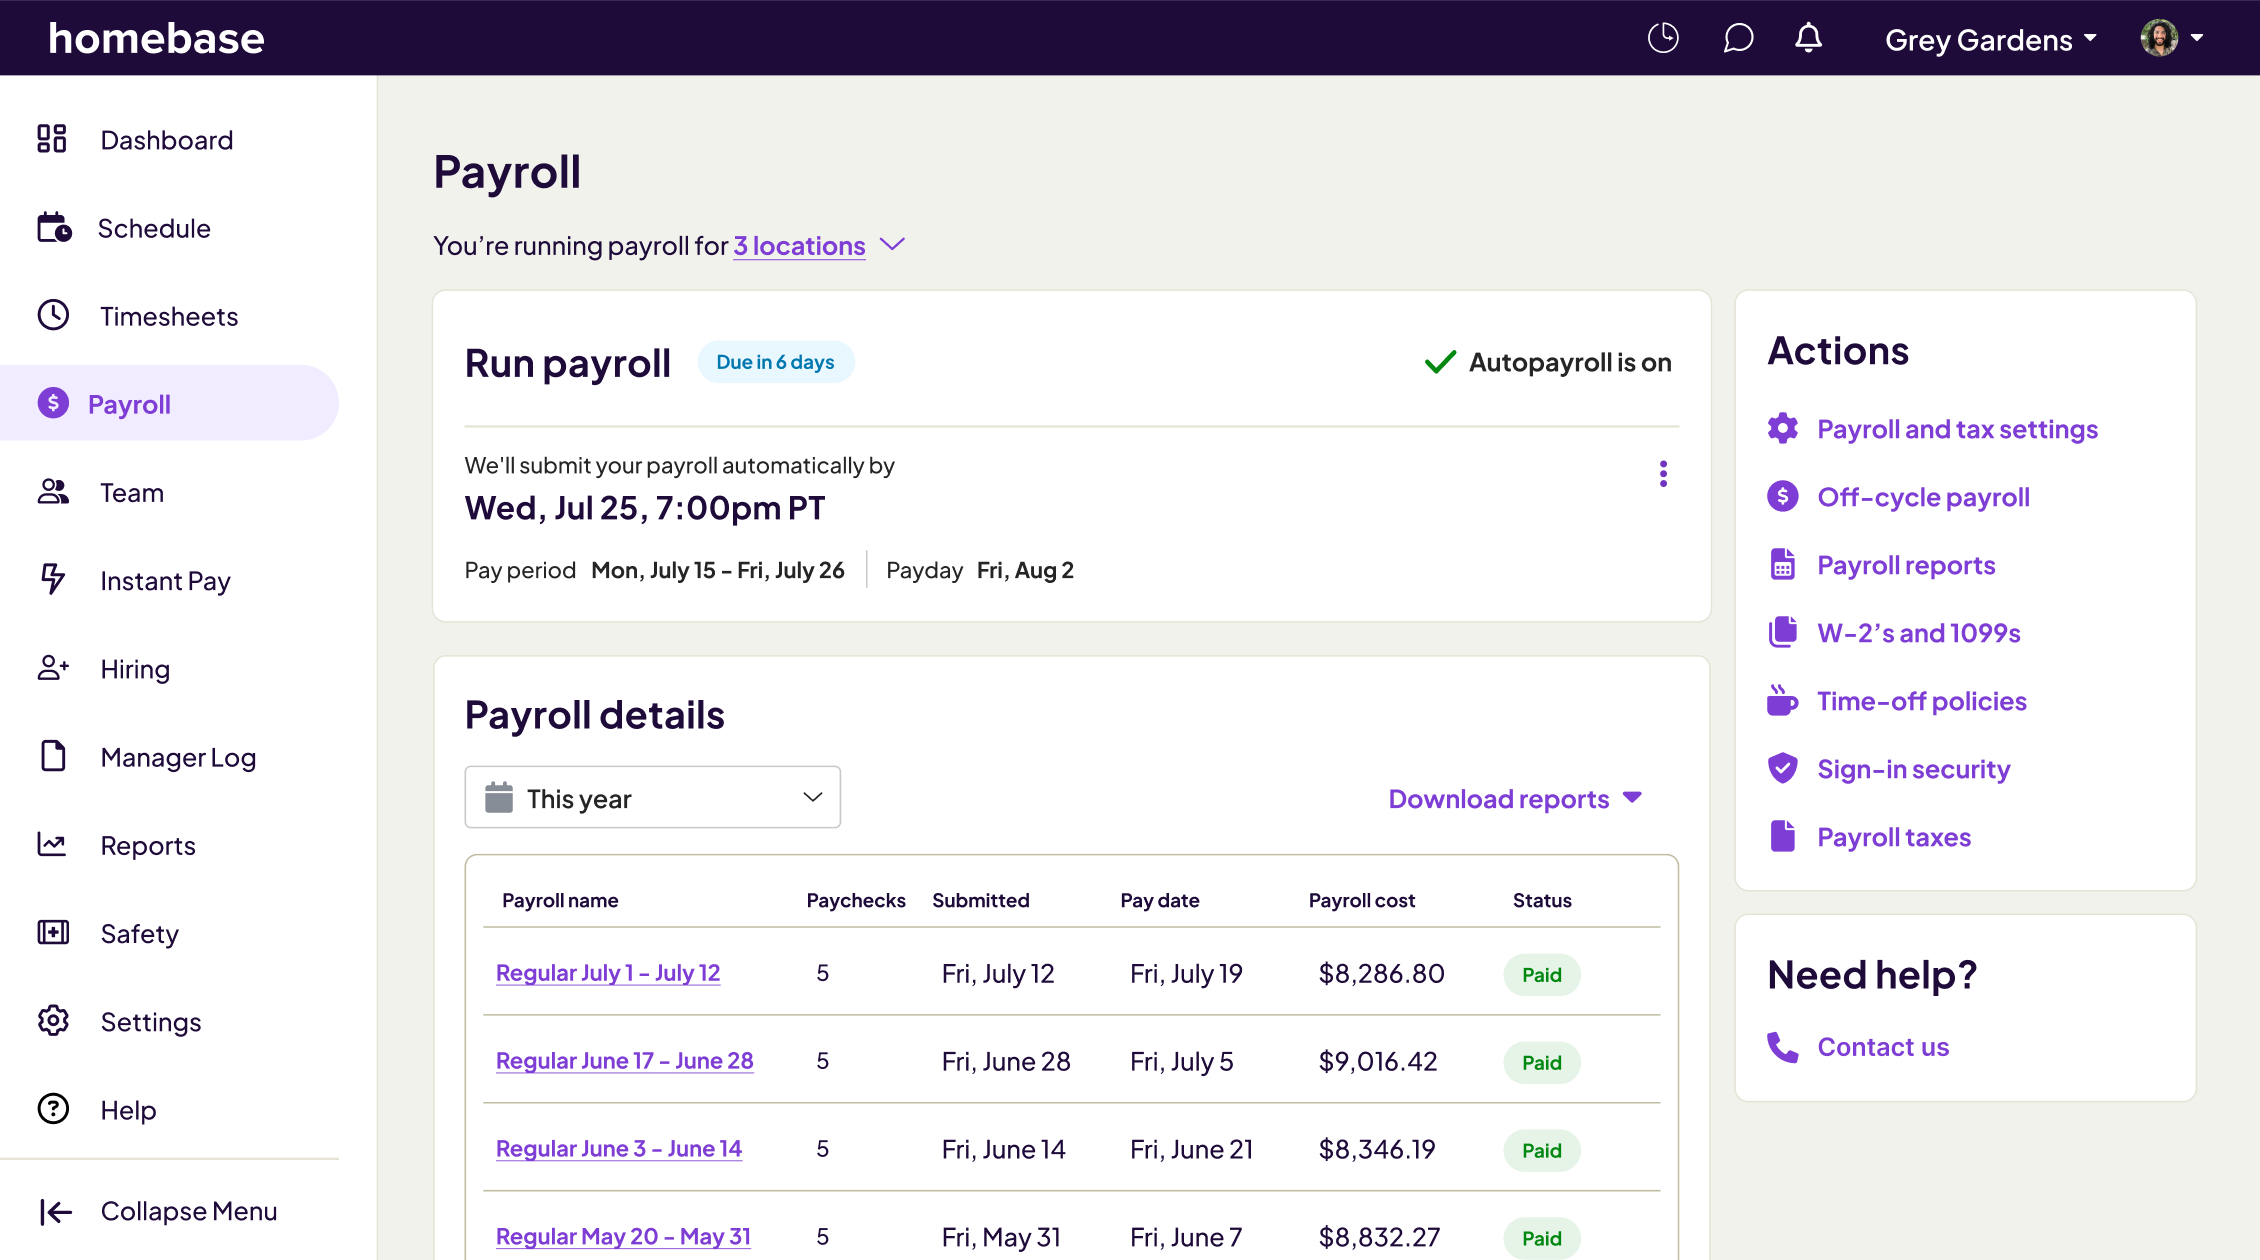Expand the Download reports dropdown
2260x1260 pixels.
(x=1516, y=799)
